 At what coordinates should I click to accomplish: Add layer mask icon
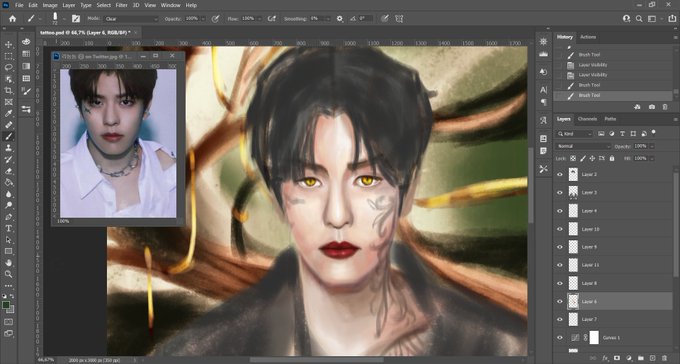pos(617,358)
